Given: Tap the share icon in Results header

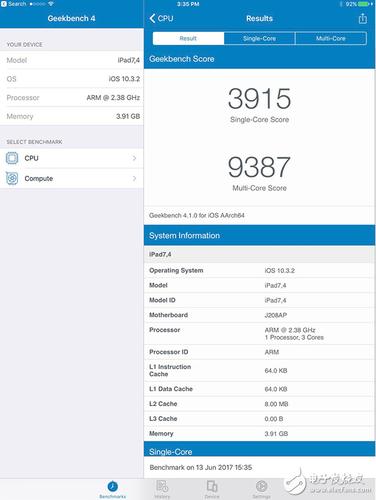Looking at the screenshot, I should (x=363, y=18).
